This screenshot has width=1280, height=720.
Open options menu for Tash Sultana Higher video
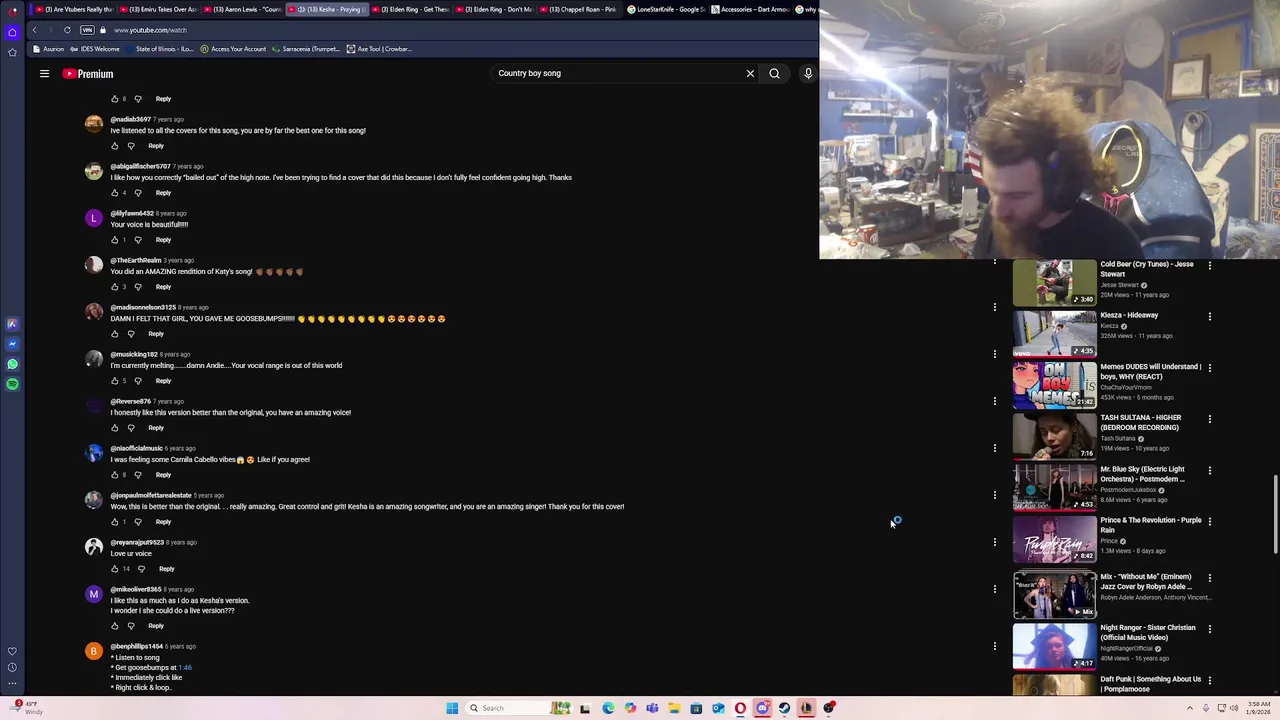[x=1210, y=419]
